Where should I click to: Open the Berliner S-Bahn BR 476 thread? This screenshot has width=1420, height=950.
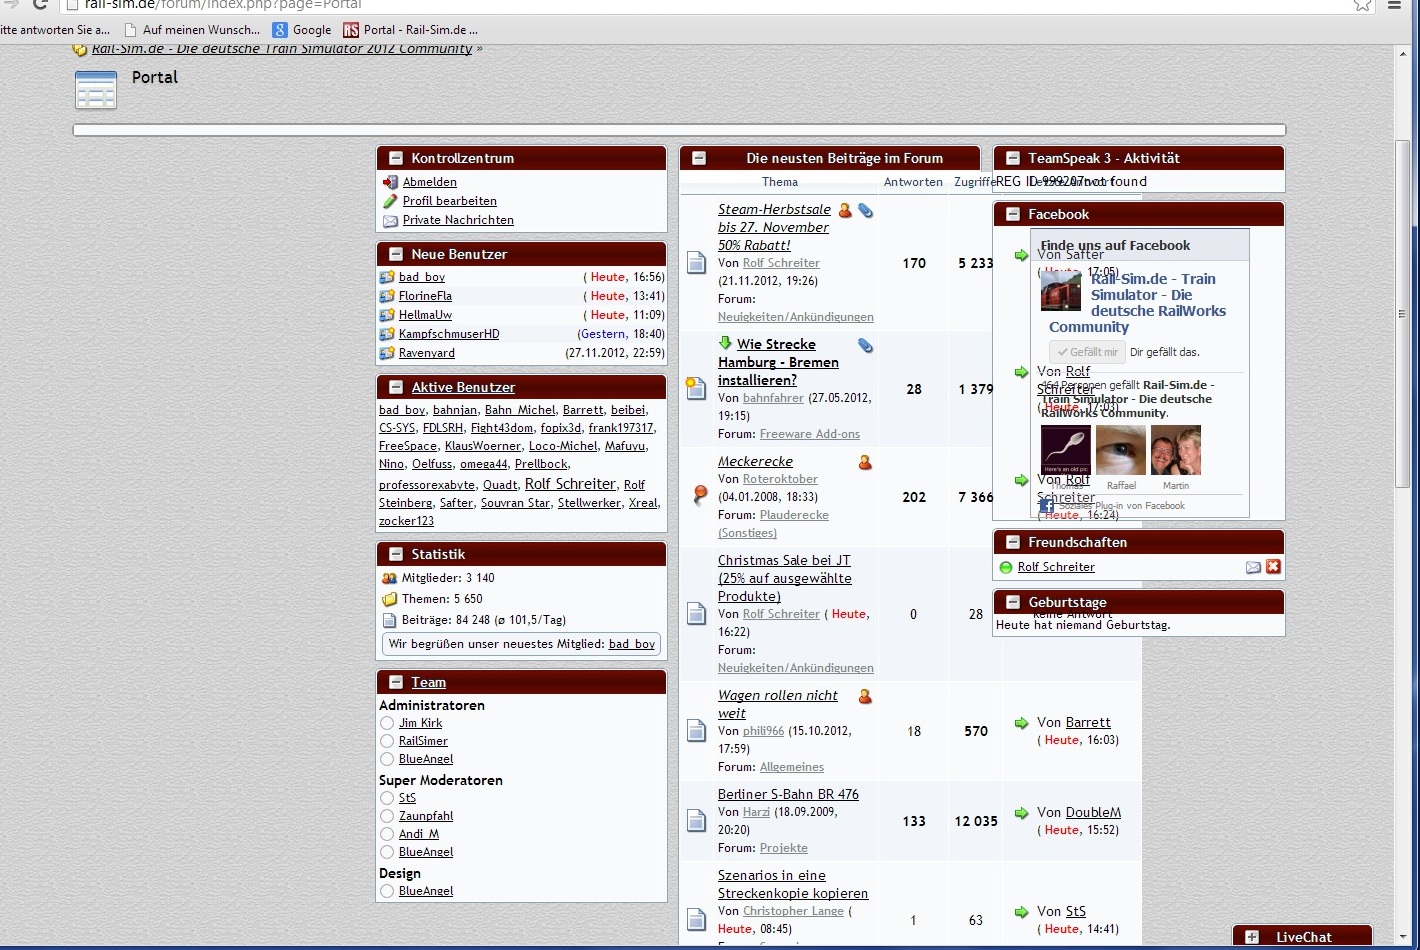(x=788, y=794)
